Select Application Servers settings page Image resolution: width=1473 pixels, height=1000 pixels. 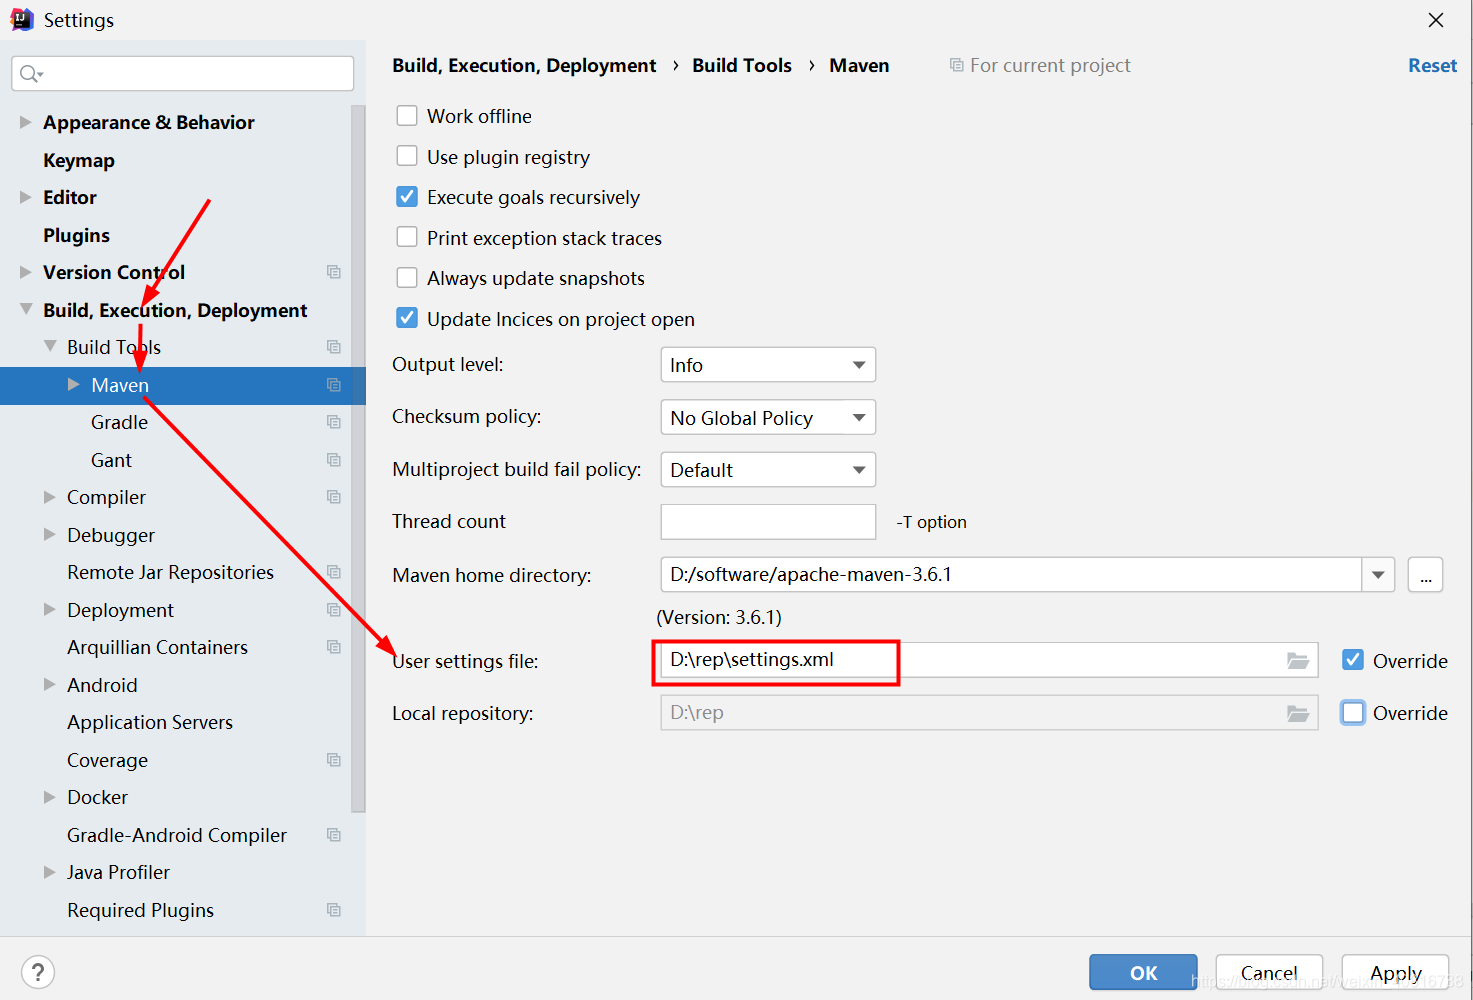[x=150, y=722]
